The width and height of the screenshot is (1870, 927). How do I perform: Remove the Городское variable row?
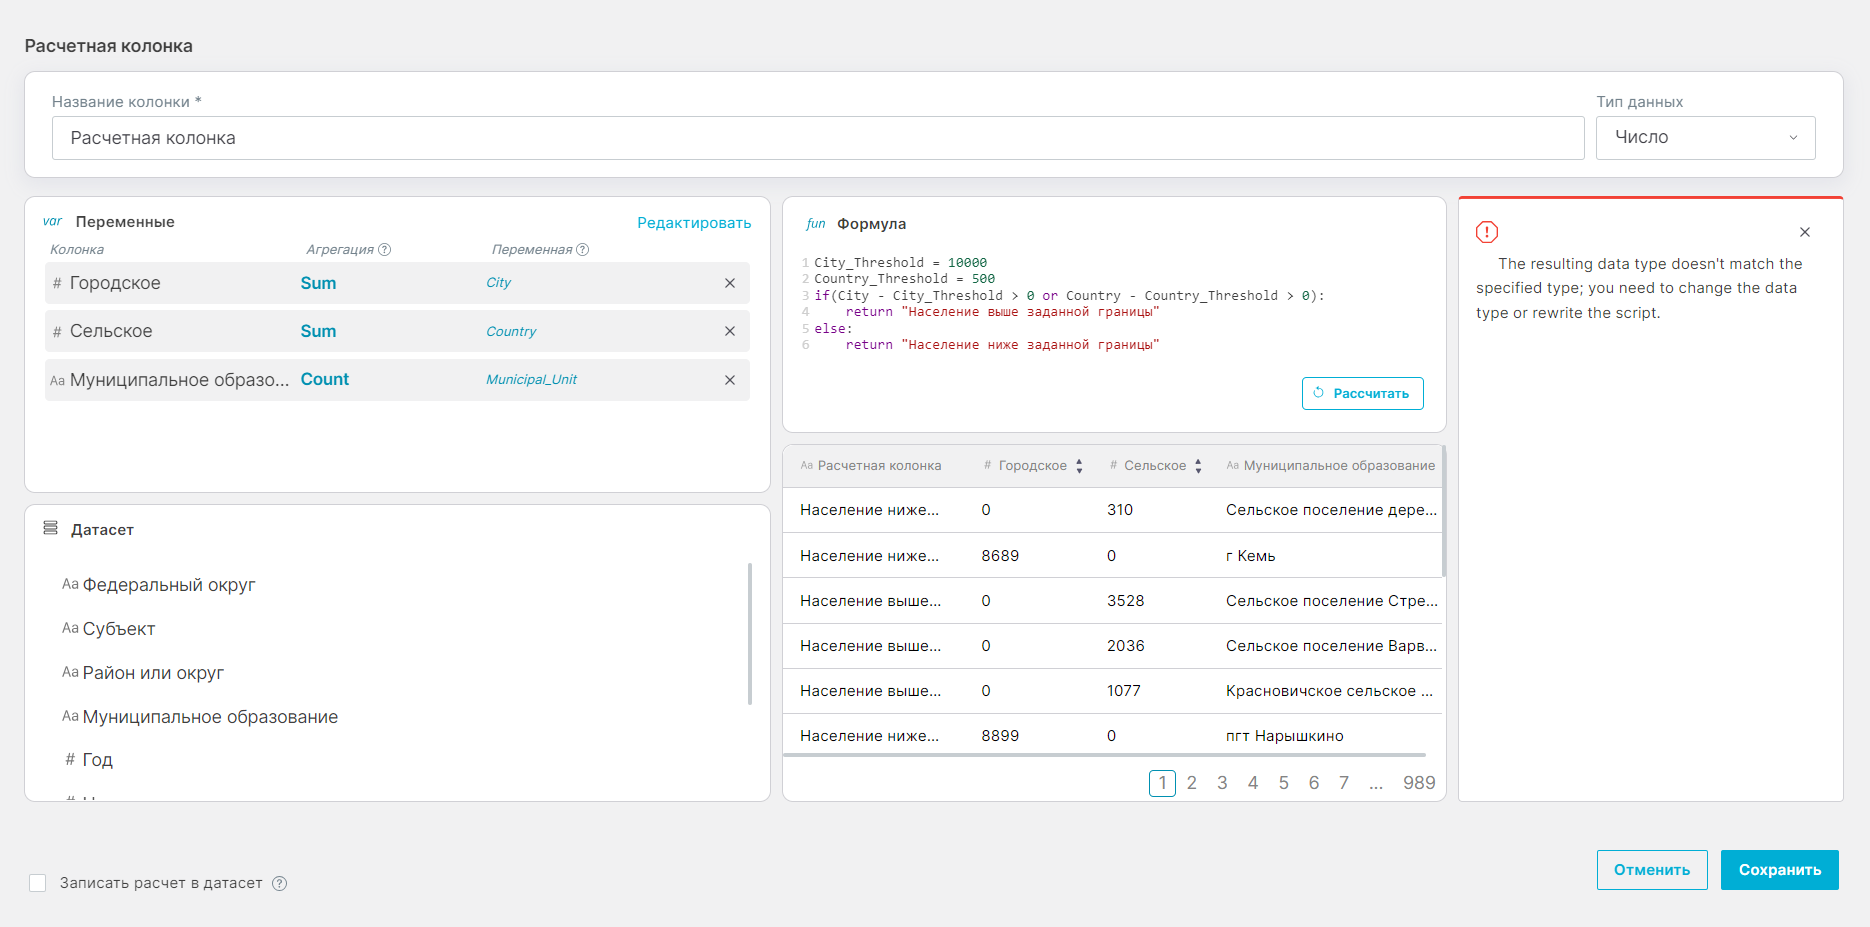730,283
